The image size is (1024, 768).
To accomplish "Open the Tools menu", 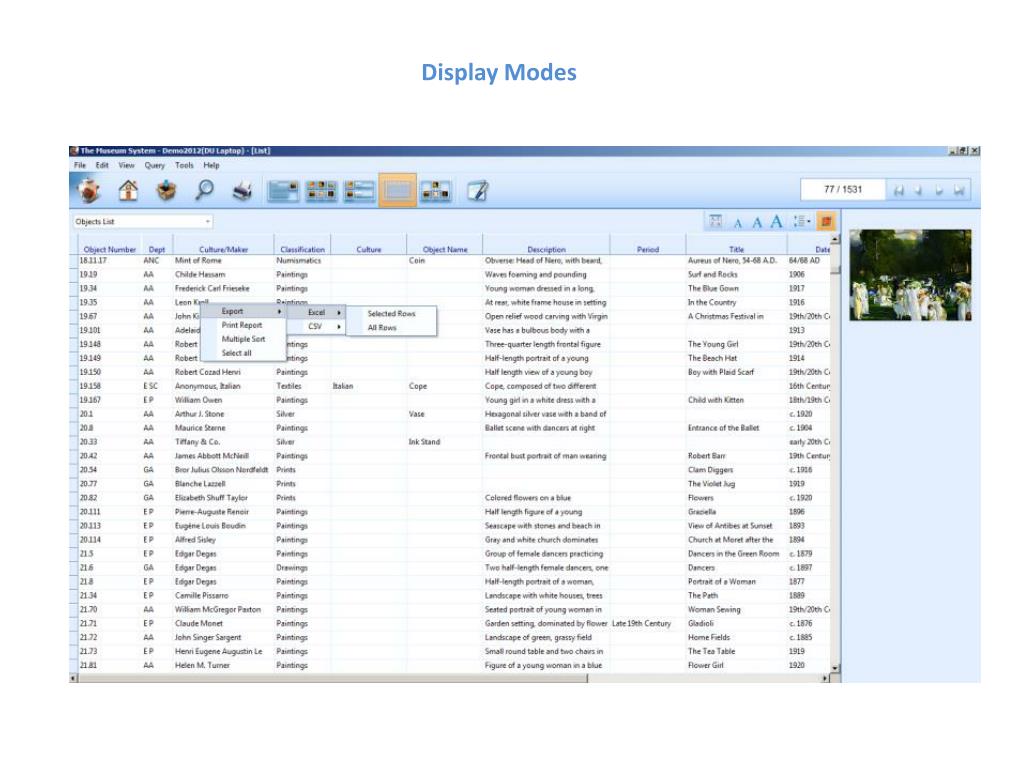I will (x=184, y=165).
